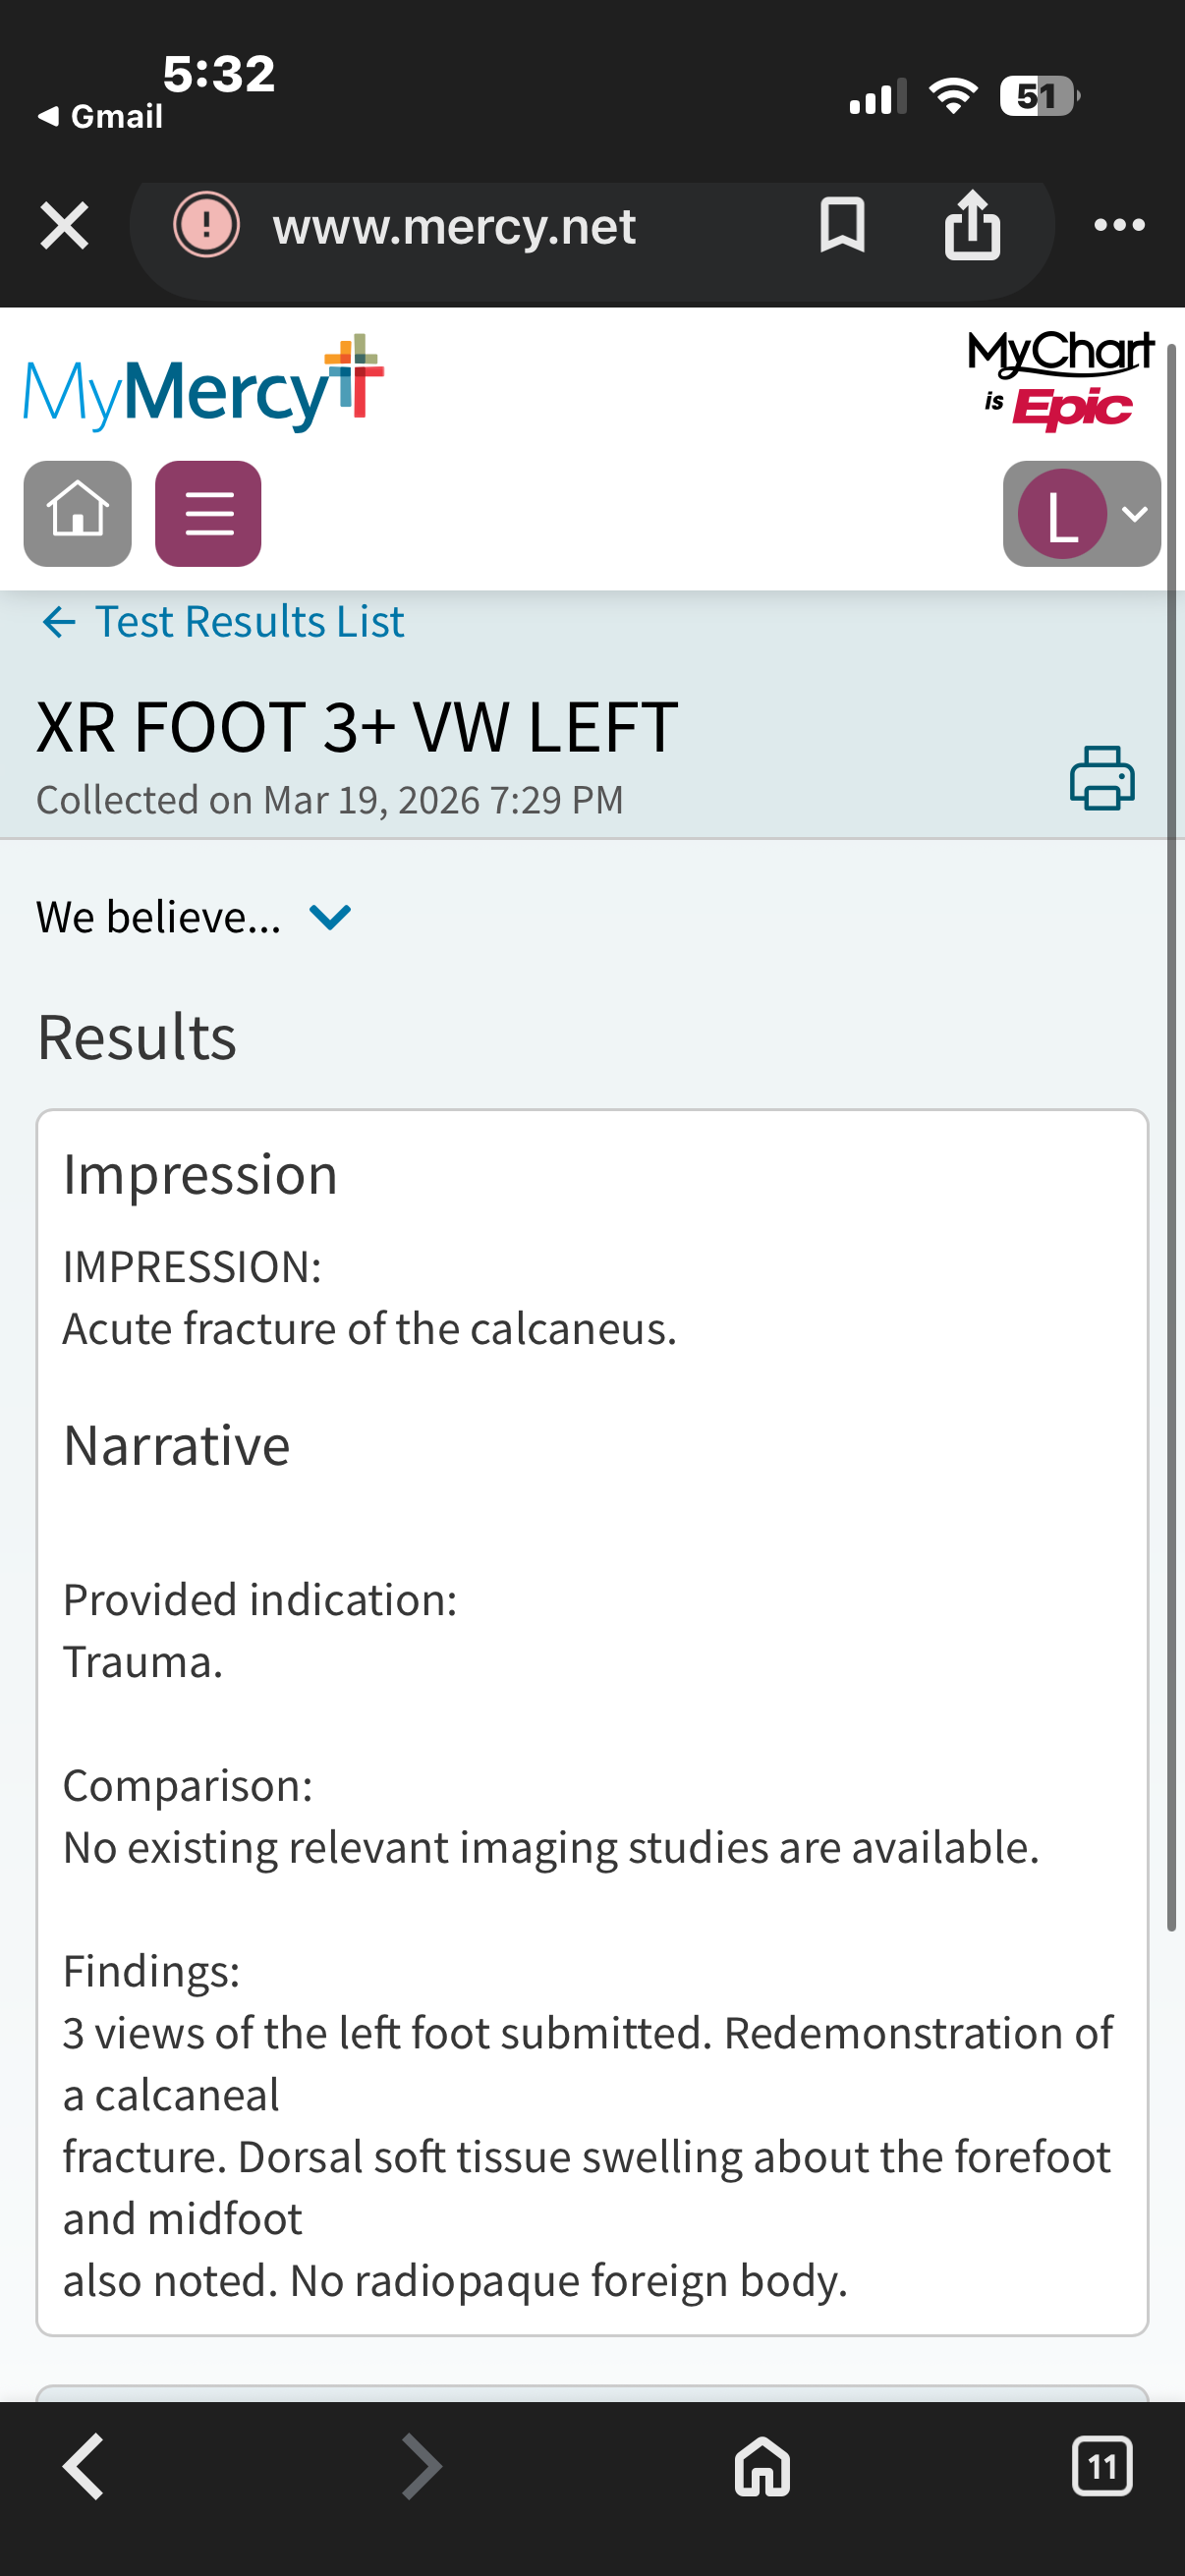Navigate forward with bottom arrow
This screenshot has width=1185, height=2576.
tap(421, 2467)
